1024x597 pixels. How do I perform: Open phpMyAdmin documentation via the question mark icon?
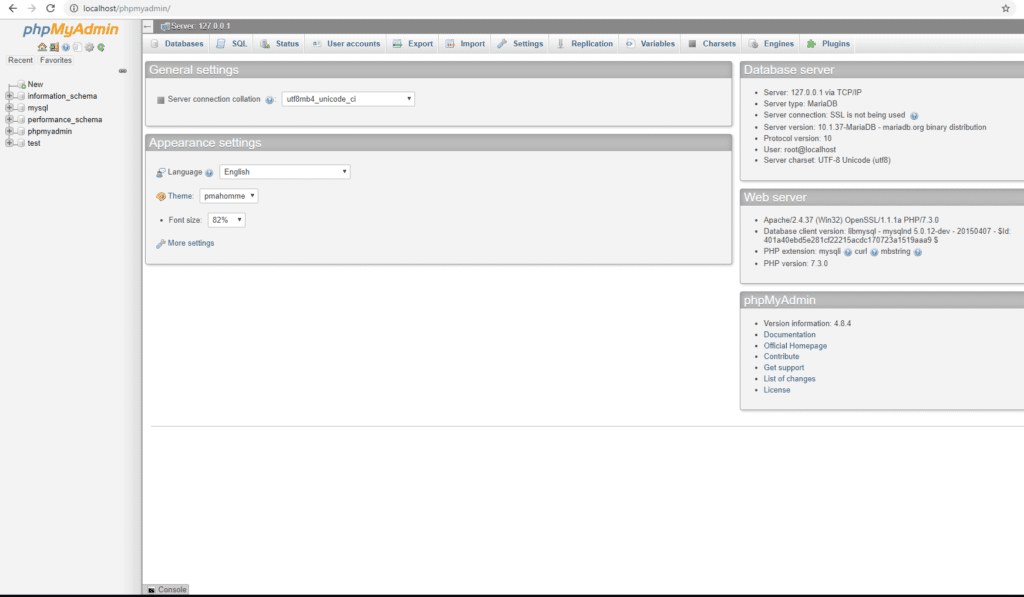[x=64, y=47]
